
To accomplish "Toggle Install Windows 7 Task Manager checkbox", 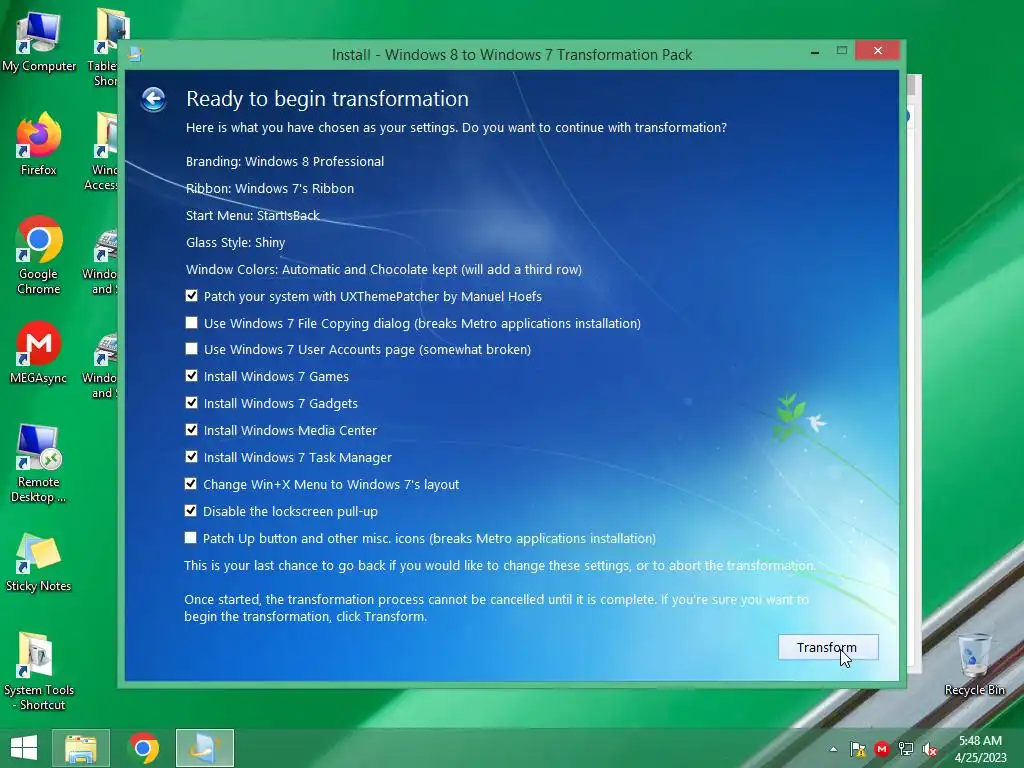I will coord(191,456).
